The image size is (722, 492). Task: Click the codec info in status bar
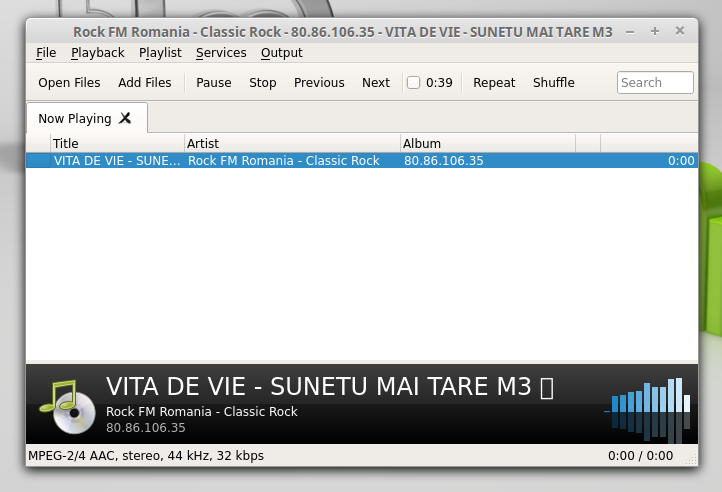[146, 456]
